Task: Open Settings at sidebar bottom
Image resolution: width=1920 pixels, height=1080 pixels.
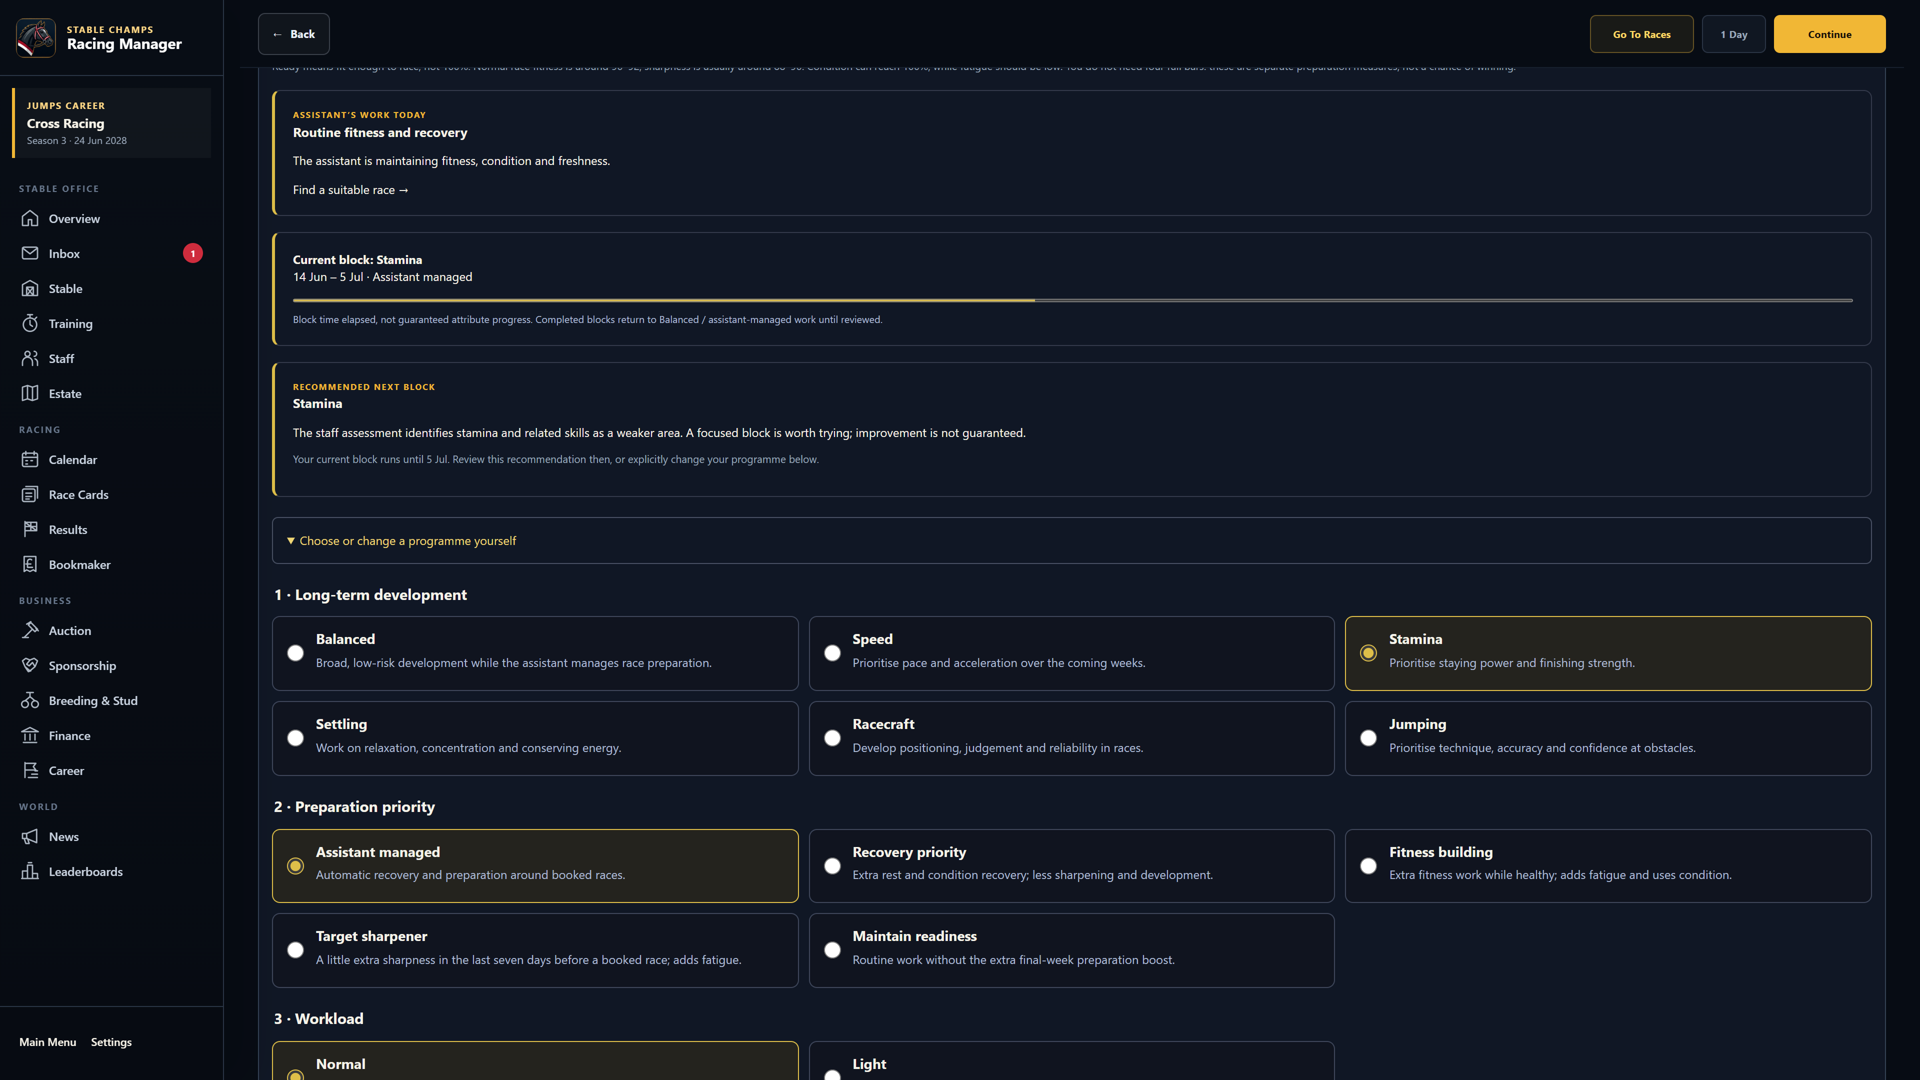Action: [x=111, y=1042]
